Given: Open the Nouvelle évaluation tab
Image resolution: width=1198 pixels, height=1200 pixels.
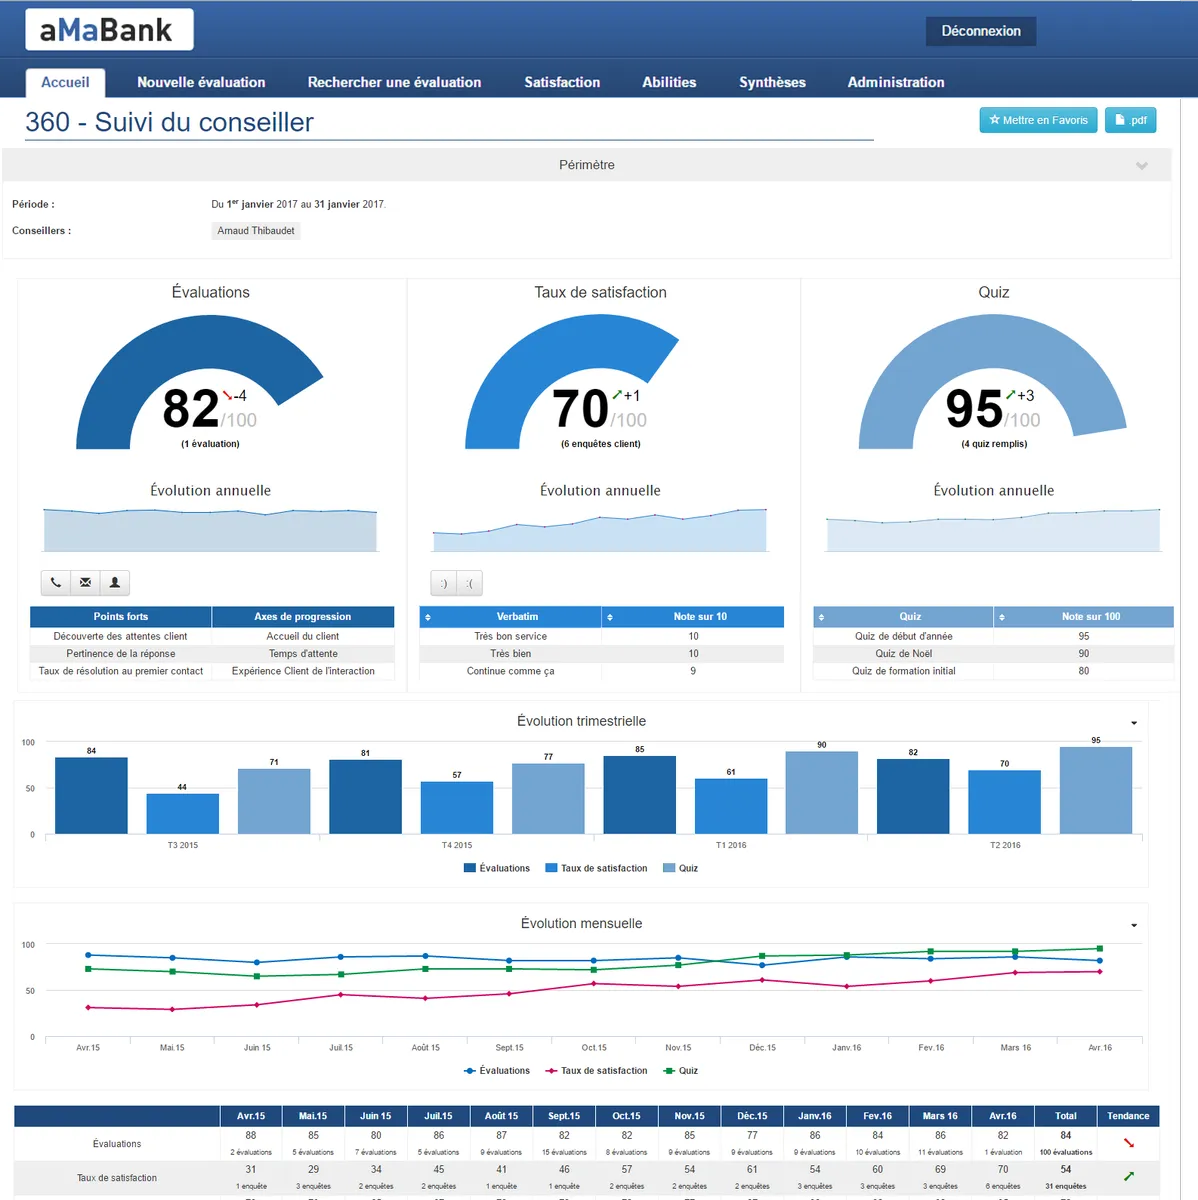Looking at the screenshot, I should 201,82.
